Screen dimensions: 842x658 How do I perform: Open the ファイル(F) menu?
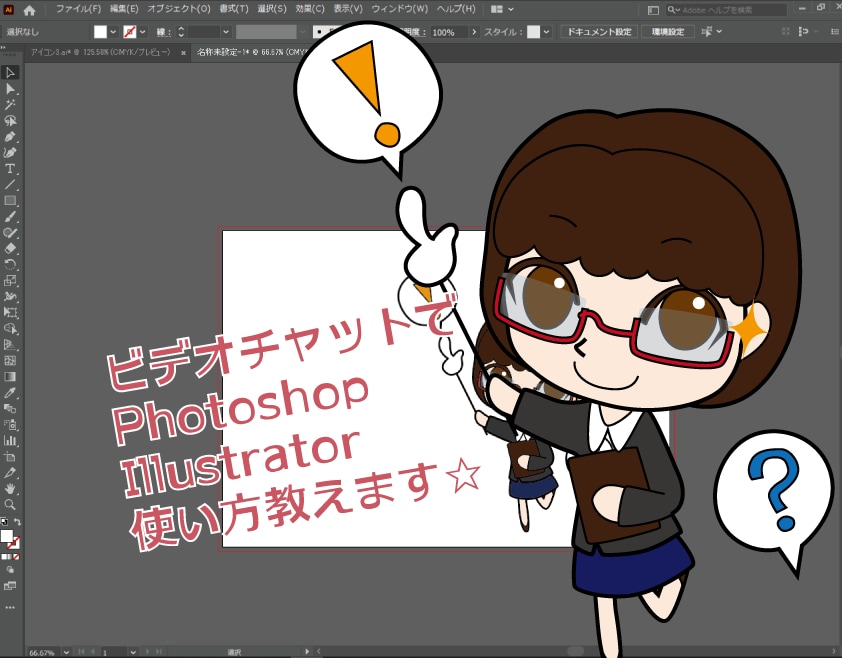(x=78, y=9)
